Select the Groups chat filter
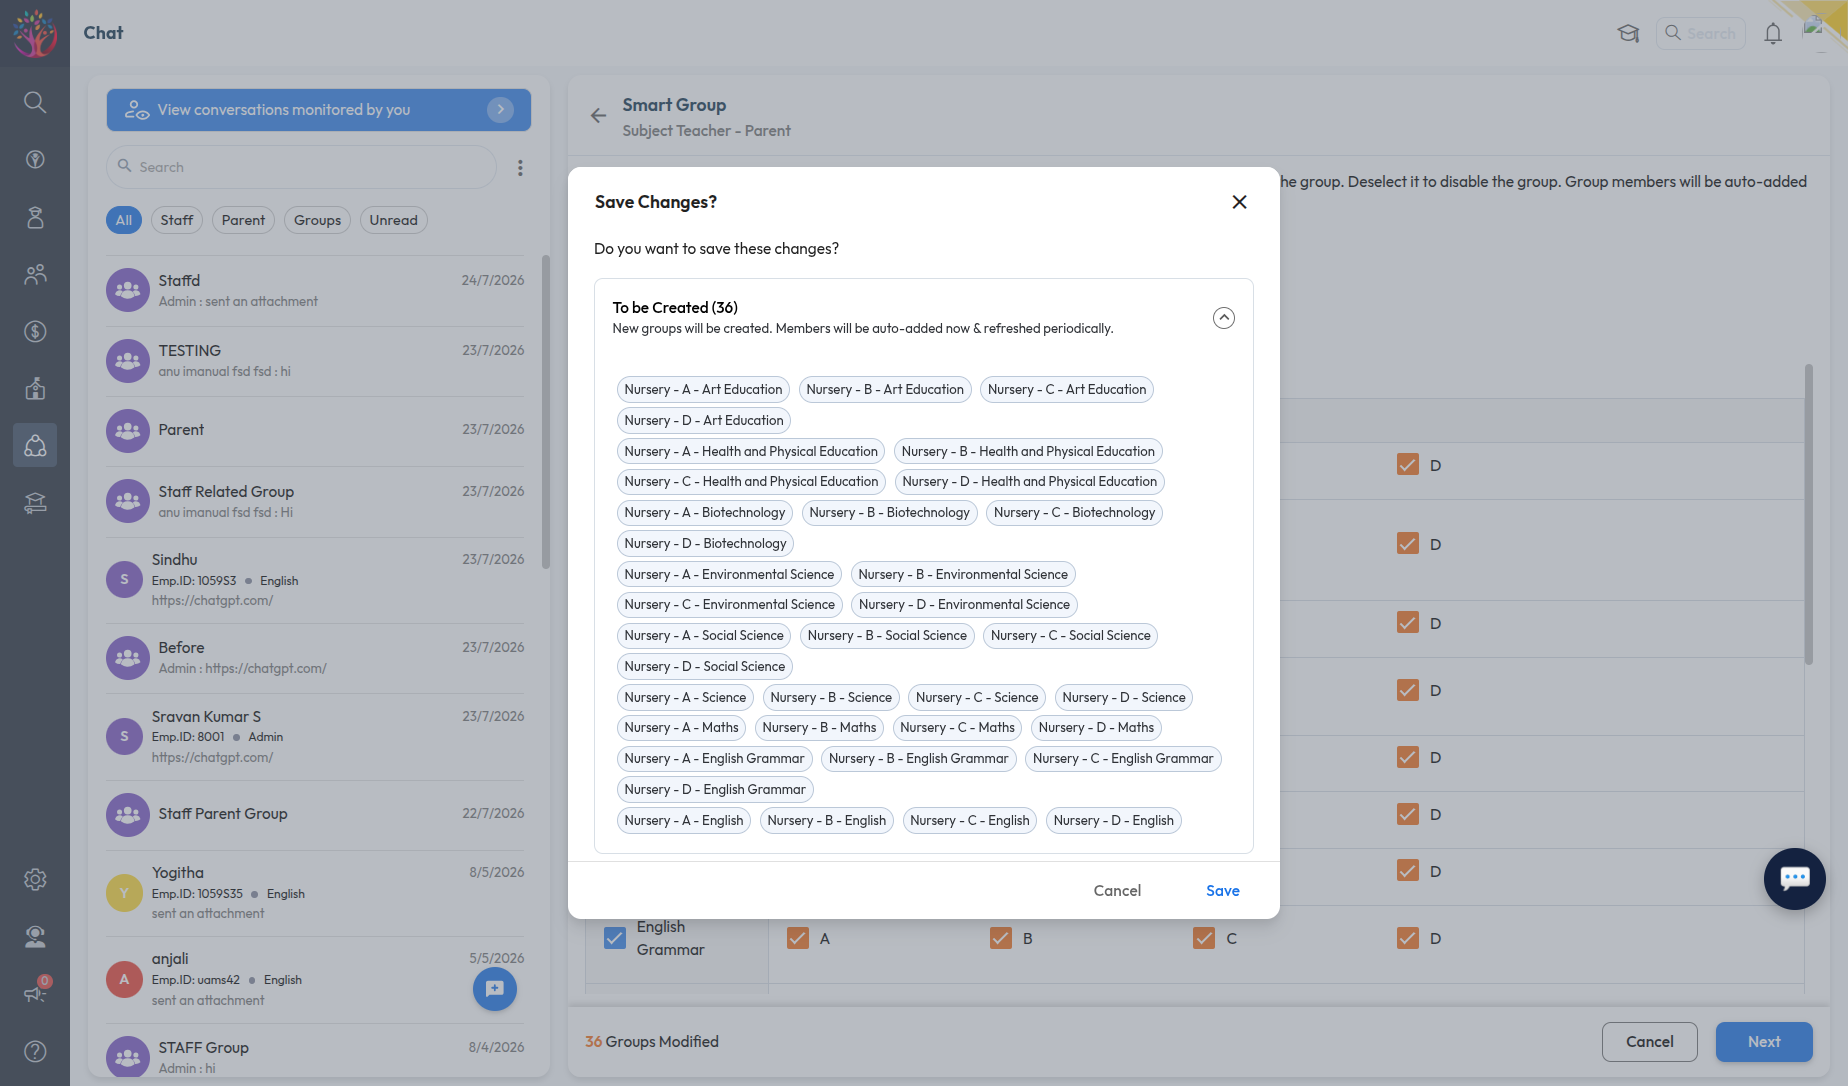Screen dimensions: 1848x1086 (317, 220)
